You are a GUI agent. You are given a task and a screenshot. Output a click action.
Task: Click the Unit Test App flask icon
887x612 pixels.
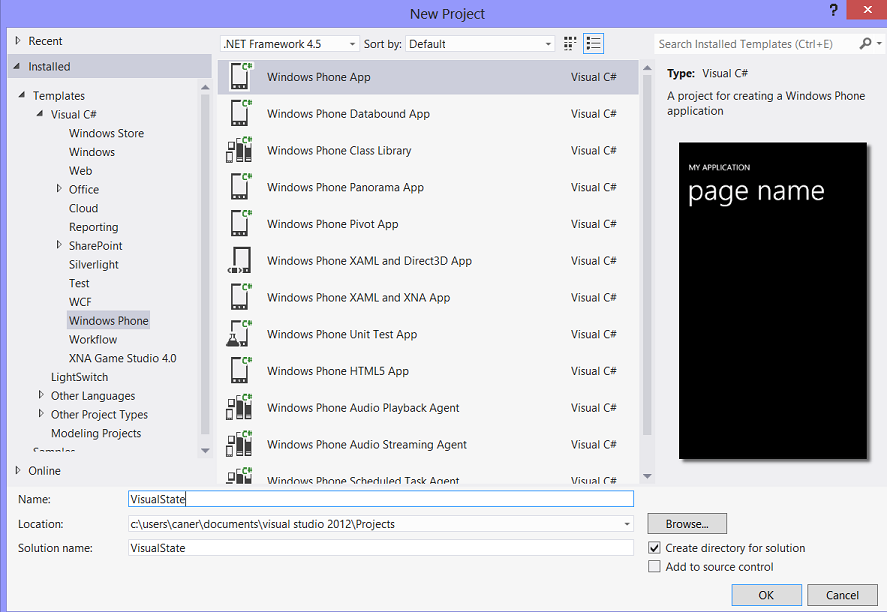(239, 334)
